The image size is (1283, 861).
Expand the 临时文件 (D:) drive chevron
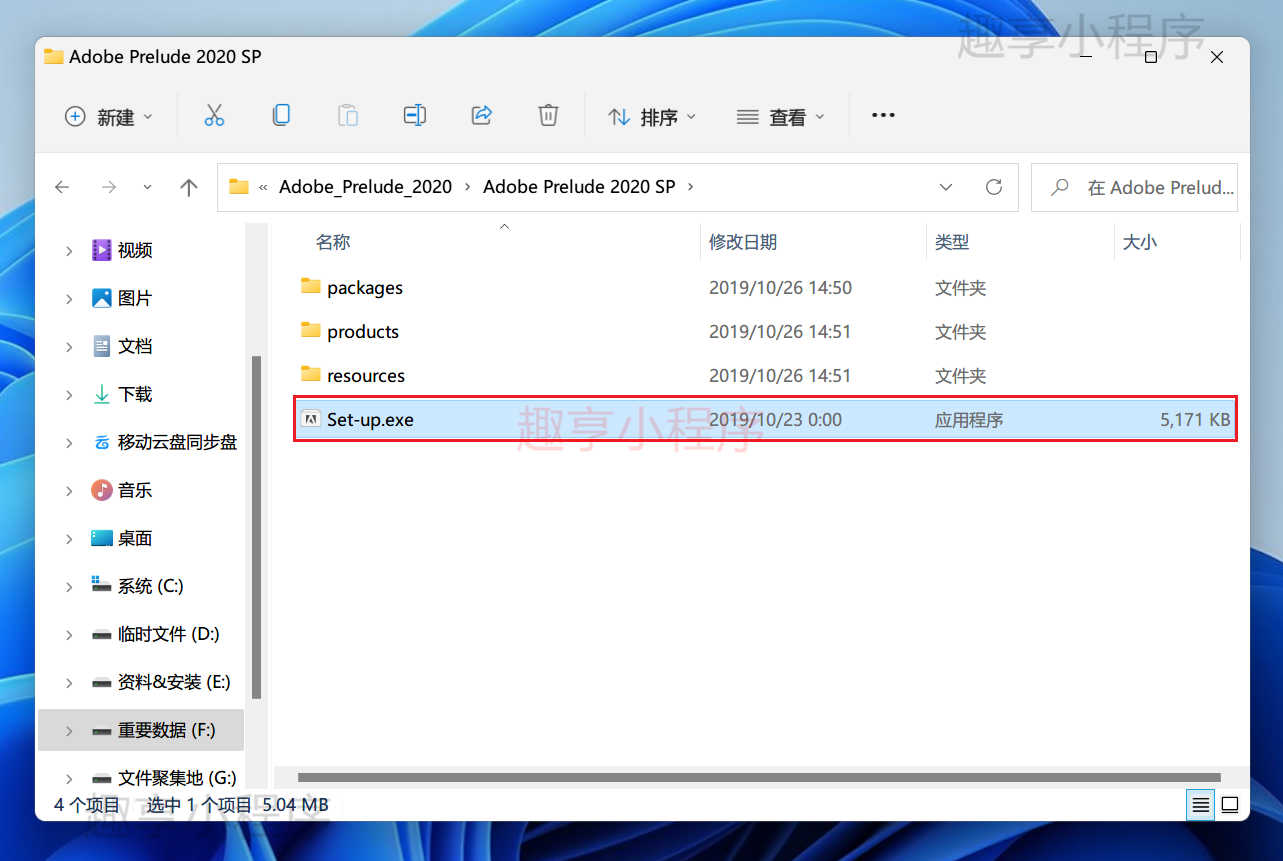69,635
